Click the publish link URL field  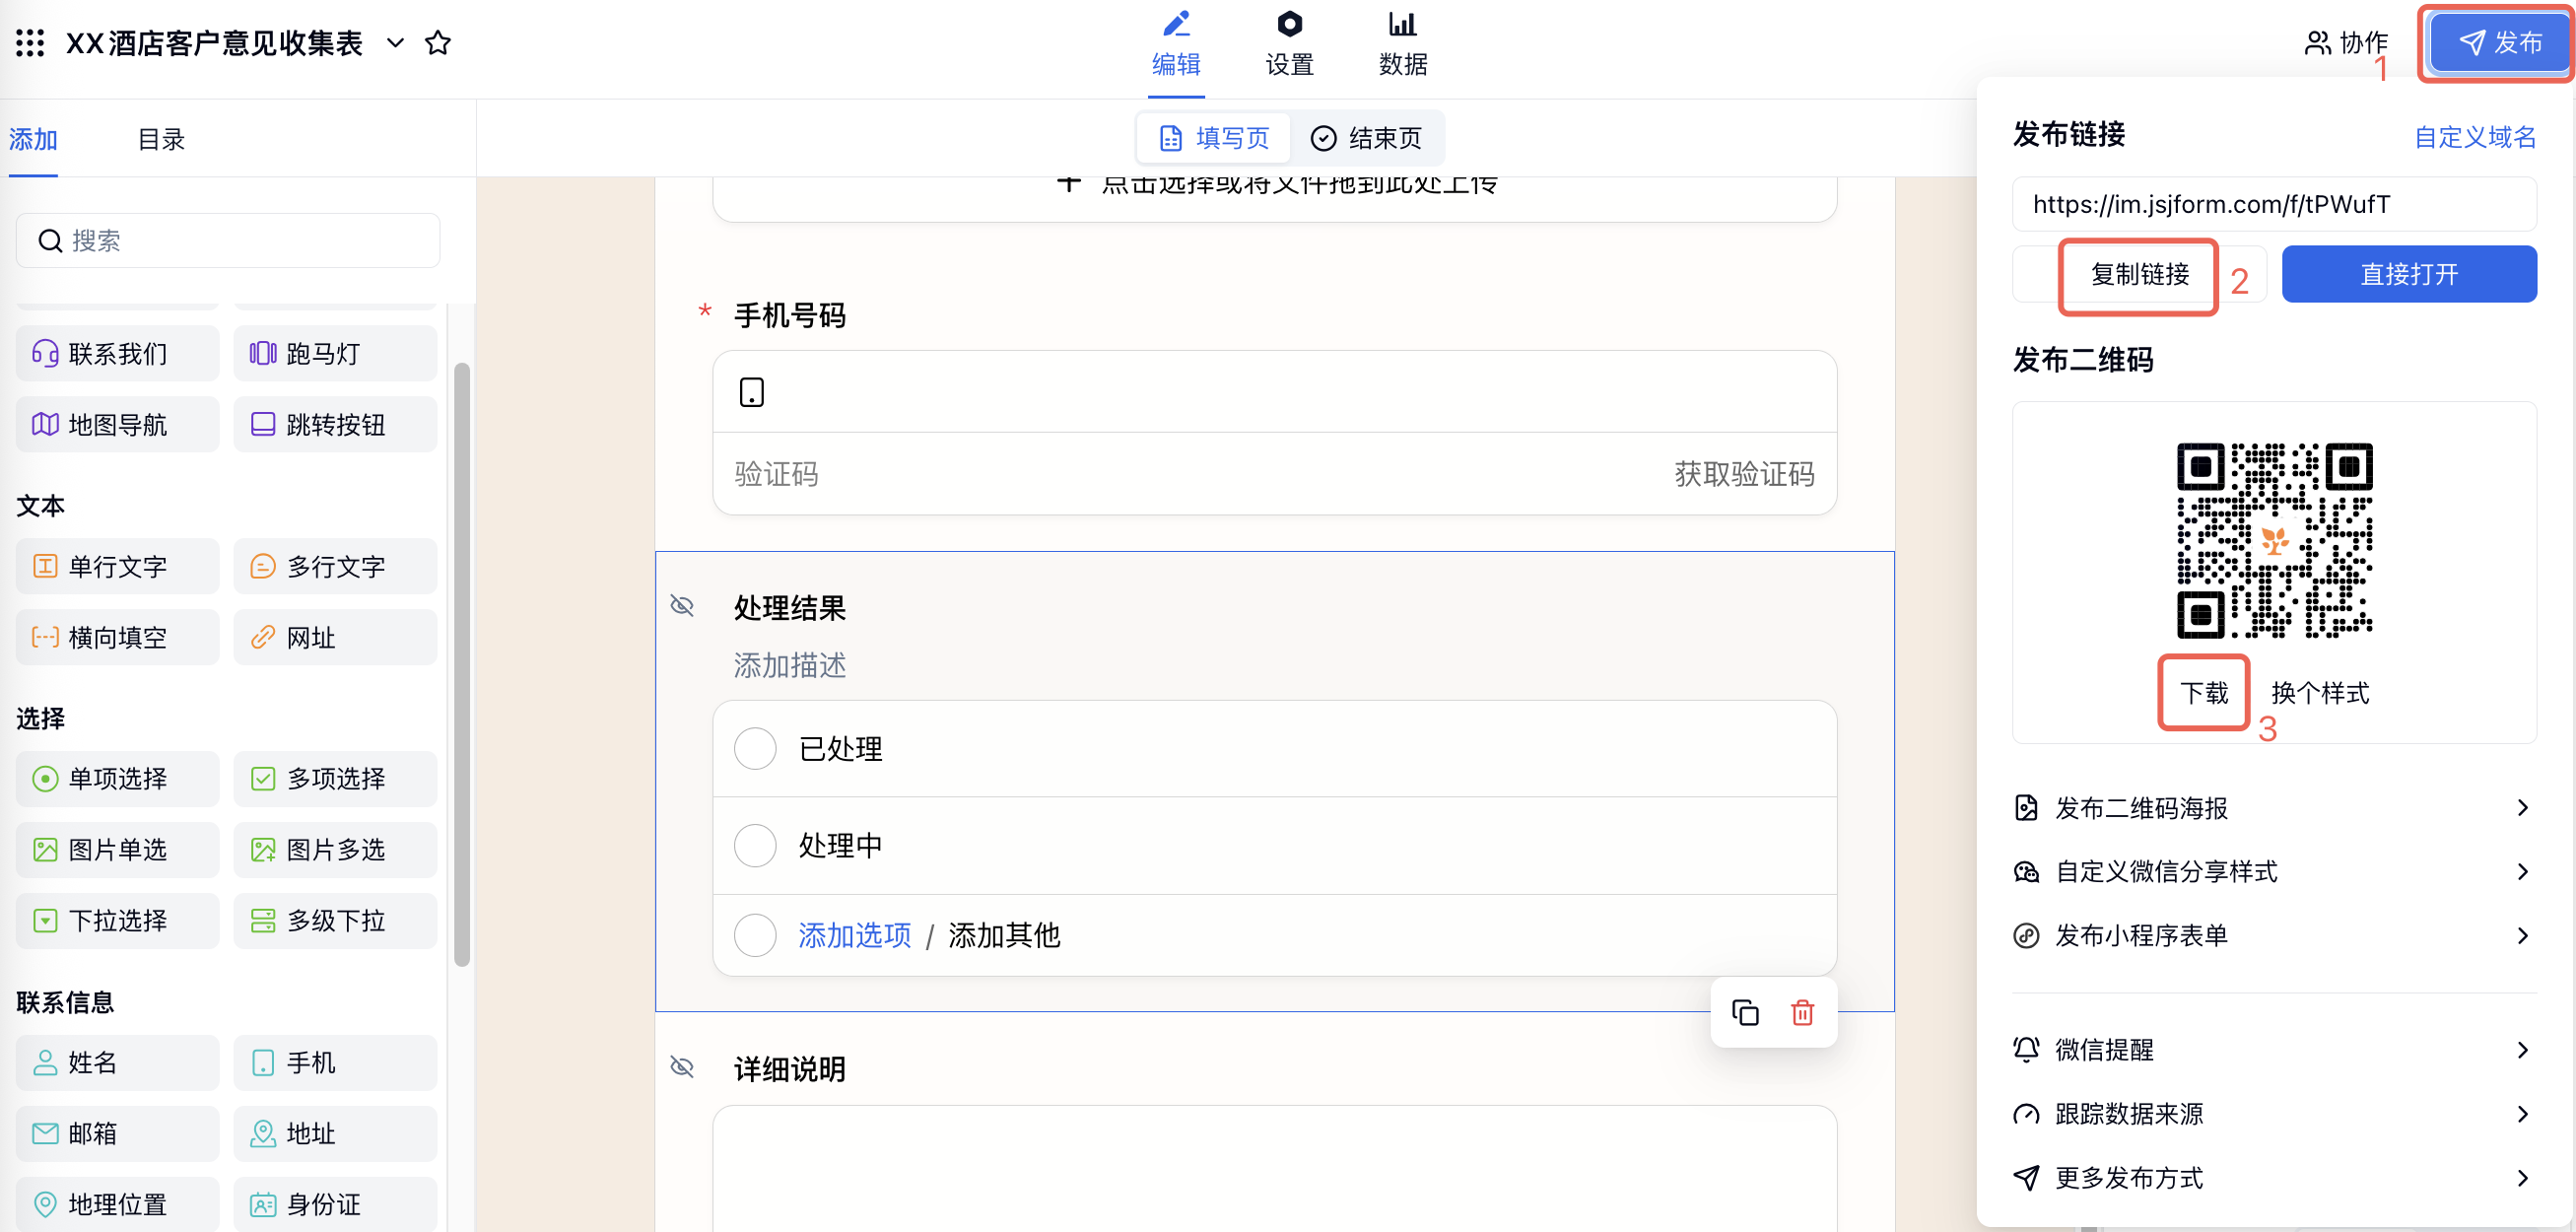coord(2274,204)
